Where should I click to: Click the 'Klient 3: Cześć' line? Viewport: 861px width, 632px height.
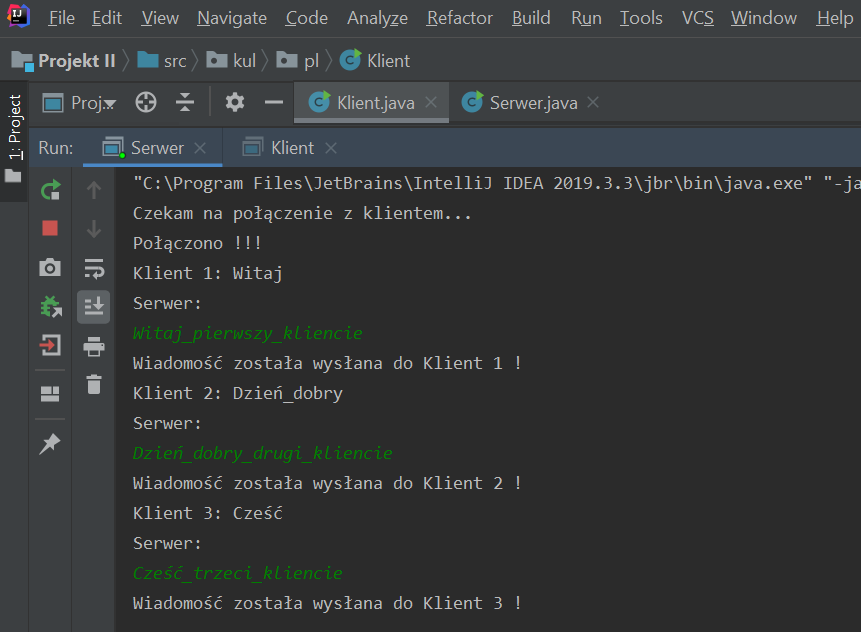pyautogui.click(x=208, y=513)
